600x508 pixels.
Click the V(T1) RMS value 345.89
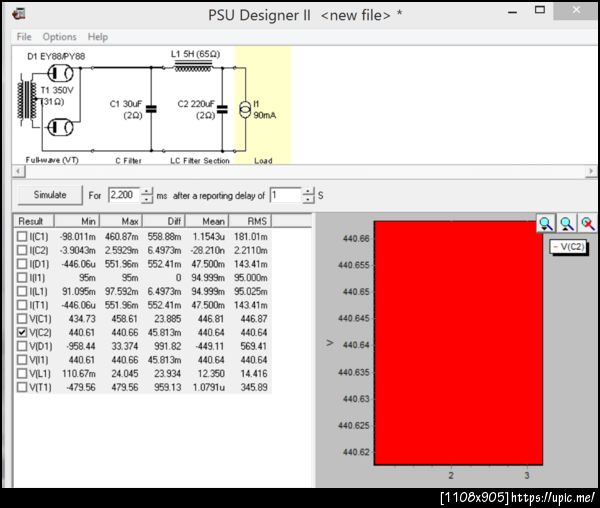[254, 388]
